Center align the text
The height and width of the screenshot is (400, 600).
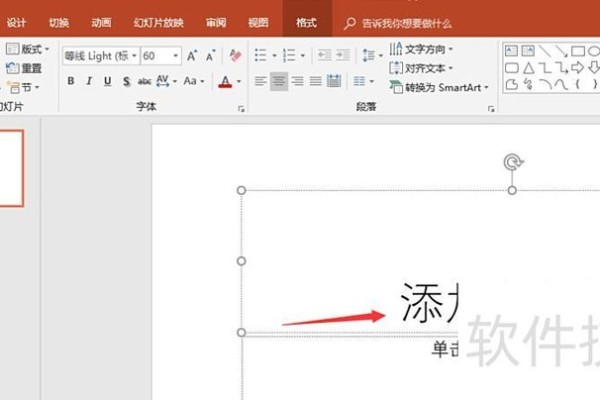pos(279,81)
